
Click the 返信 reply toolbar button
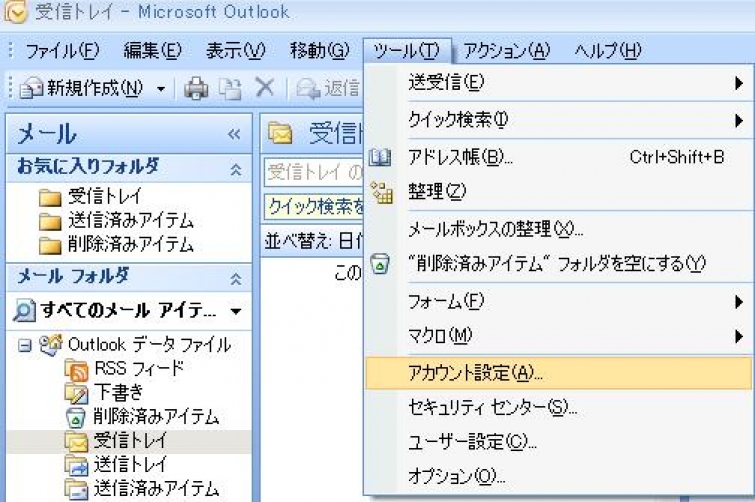point(327,89)
